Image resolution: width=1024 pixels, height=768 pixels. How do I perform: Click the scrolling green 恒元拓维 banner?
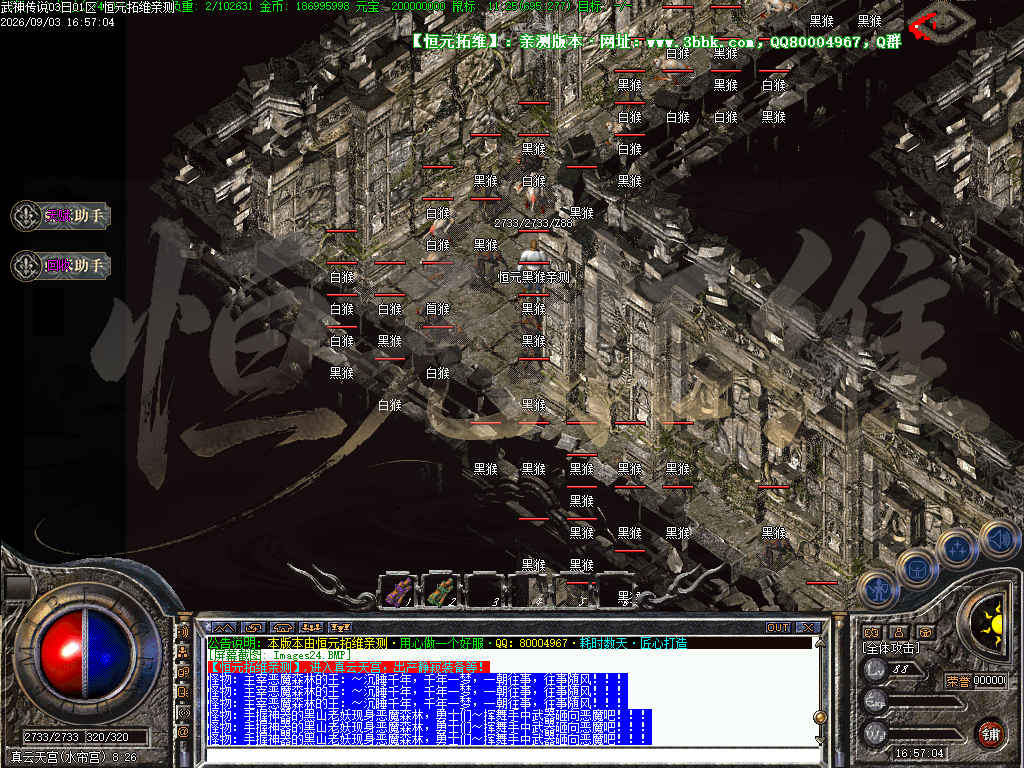(656, 41)
